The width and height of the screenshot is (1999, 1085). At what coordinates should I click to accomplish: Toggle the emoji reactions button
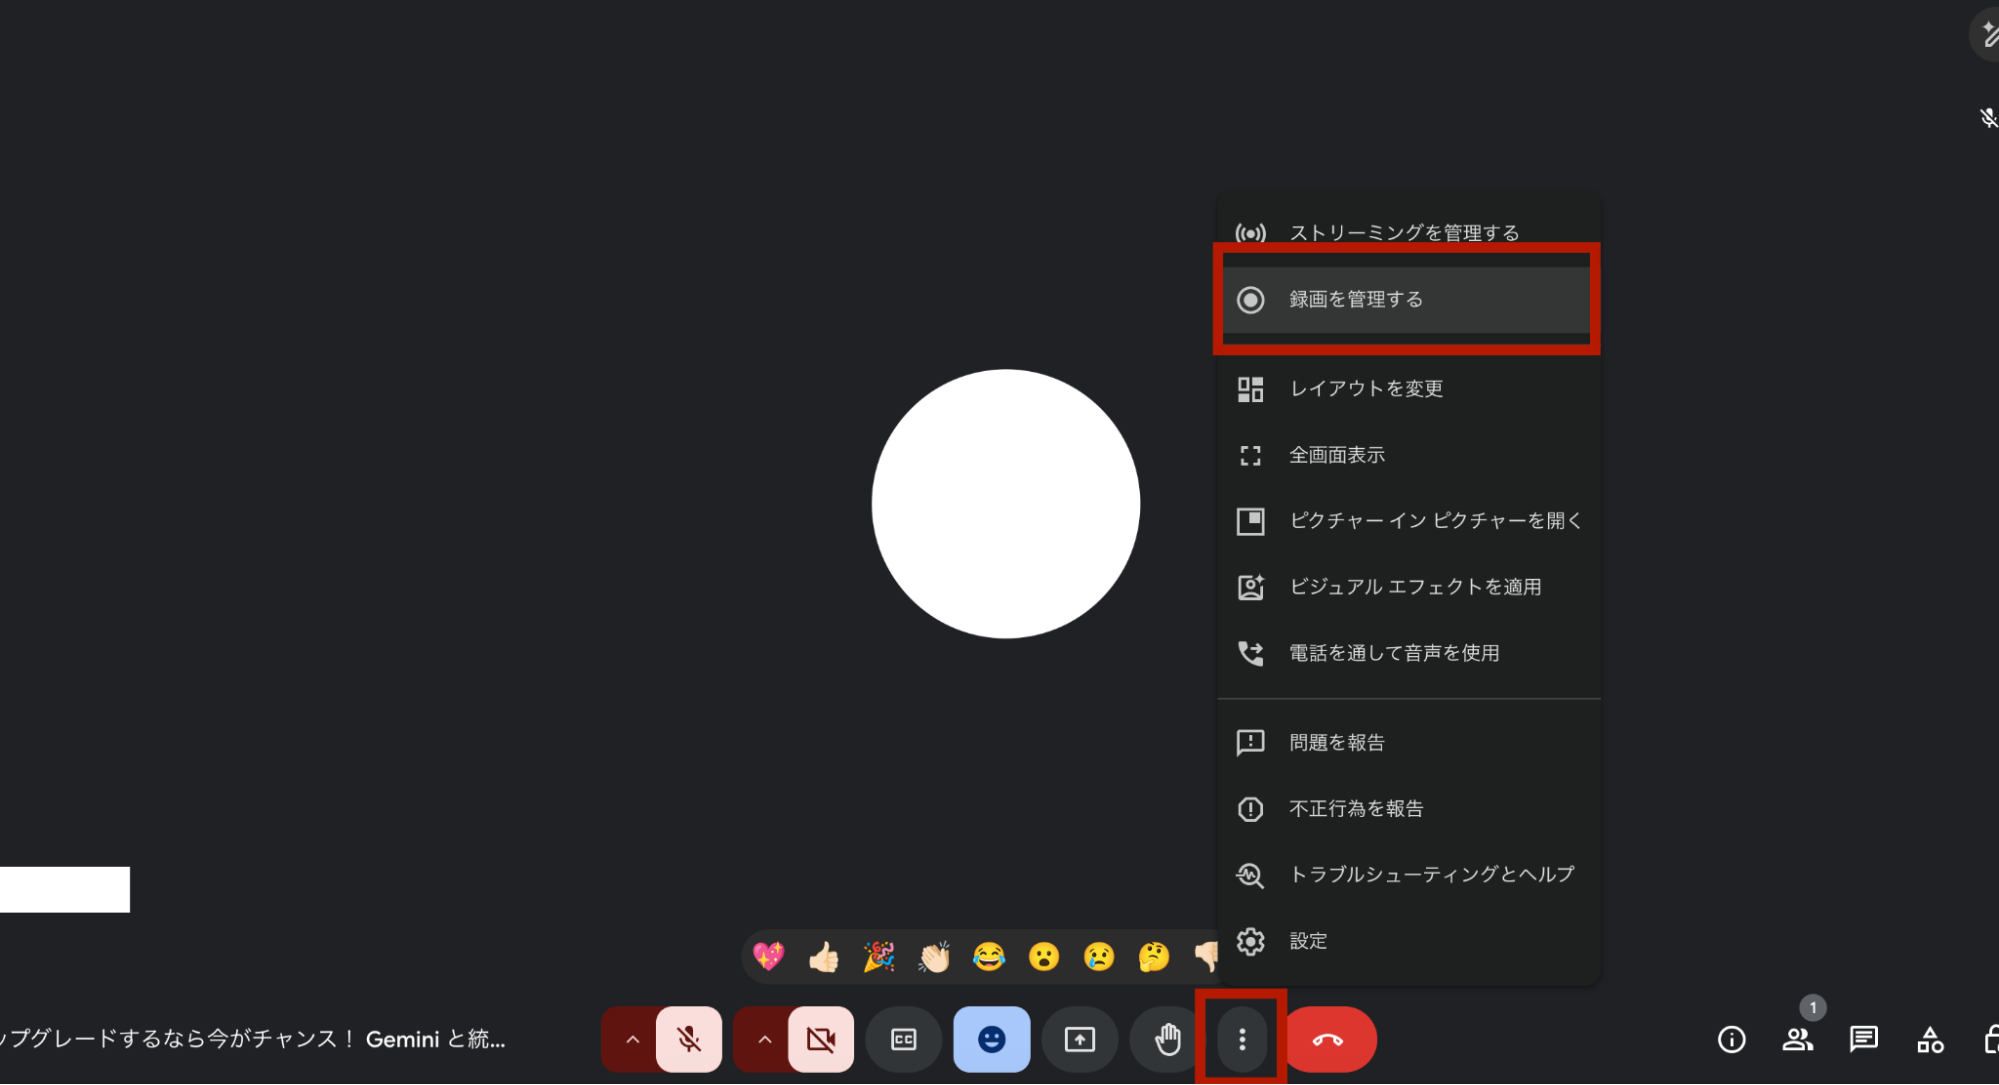click(x=992, y=1039)
